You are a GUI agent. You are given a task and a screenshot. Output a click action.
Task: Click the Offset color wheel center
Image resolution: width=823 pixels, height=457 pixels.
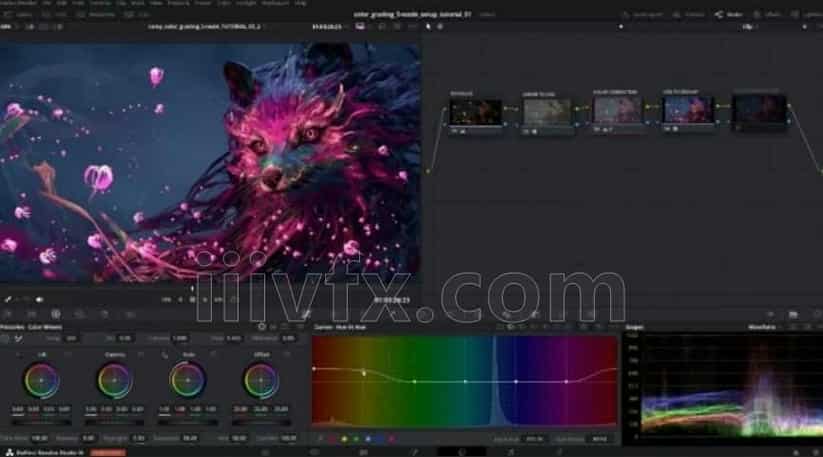260,380
